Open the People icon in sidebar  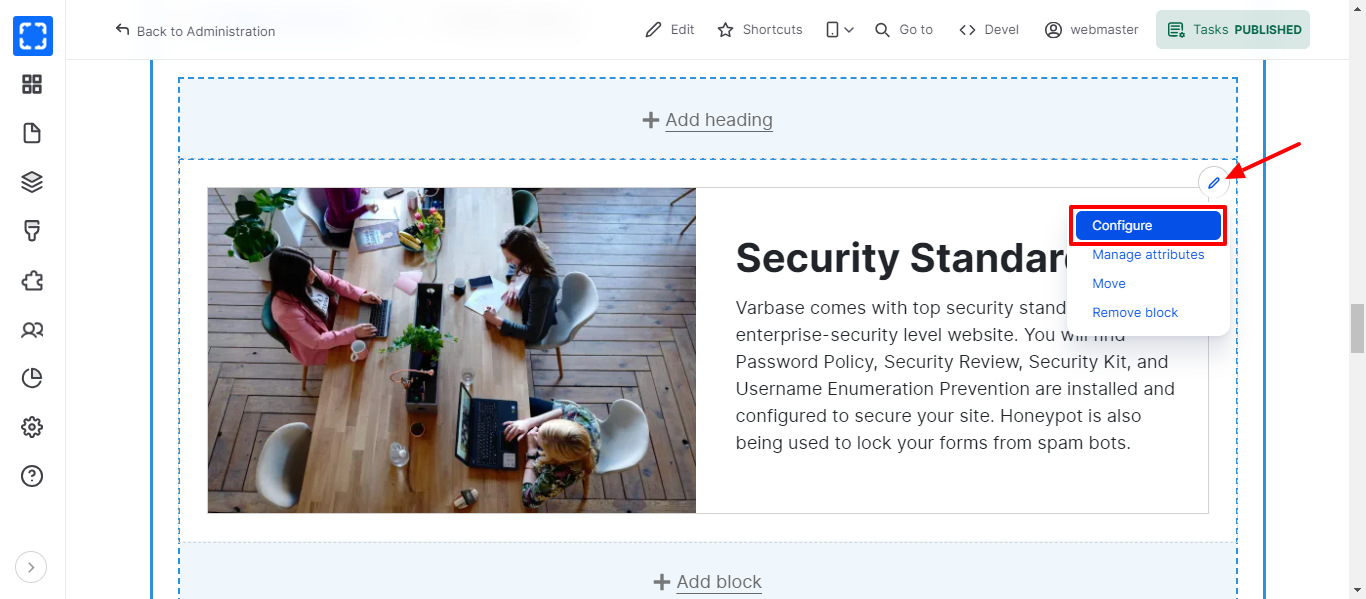point(32,329)
